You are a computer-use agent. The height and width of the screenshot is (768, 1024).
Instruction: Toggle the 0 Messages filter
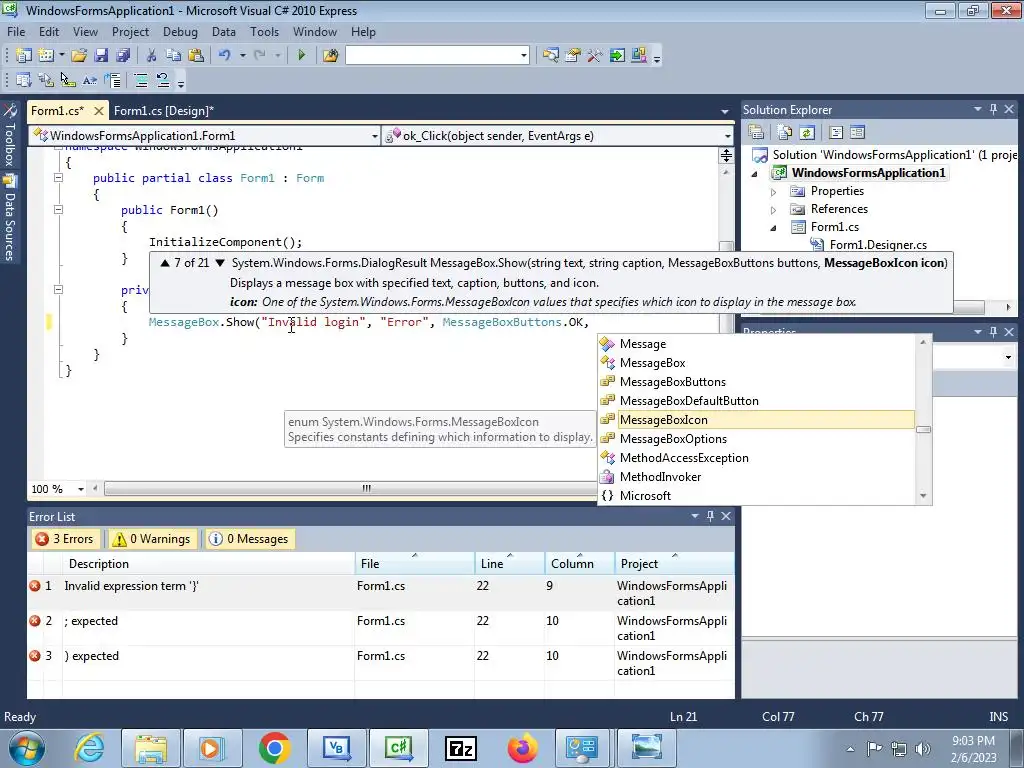(x=249, y=539)
